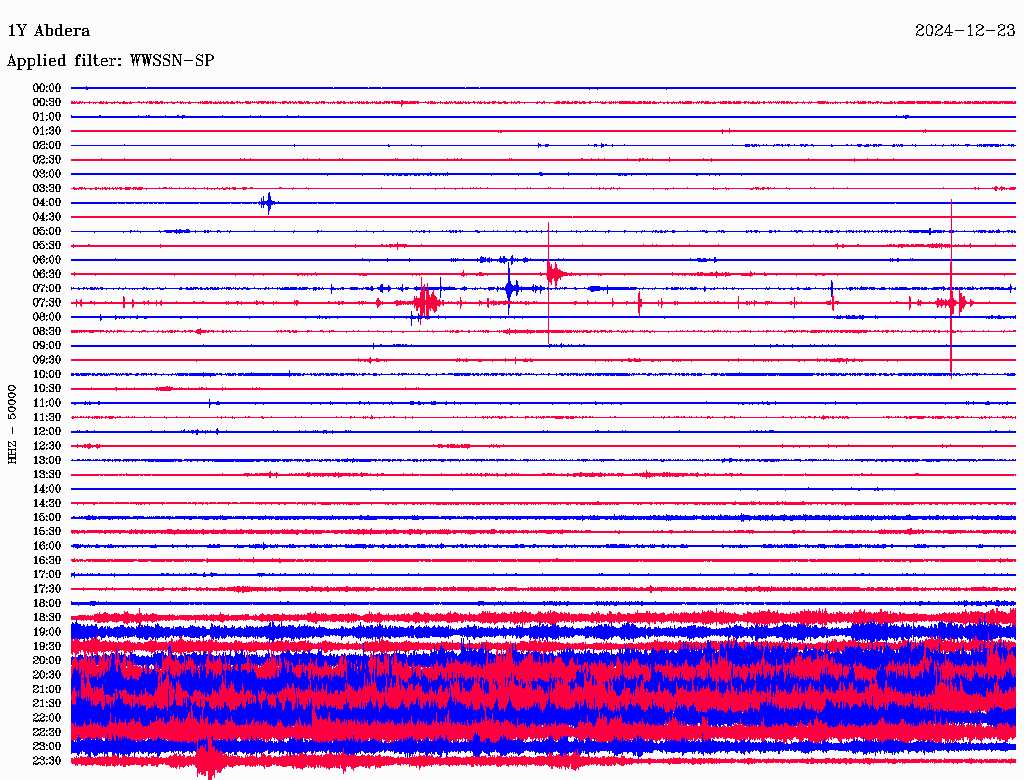Select the 15:00 time label
The height and width of the screenshot is (780, 1024).
(47, 517)
